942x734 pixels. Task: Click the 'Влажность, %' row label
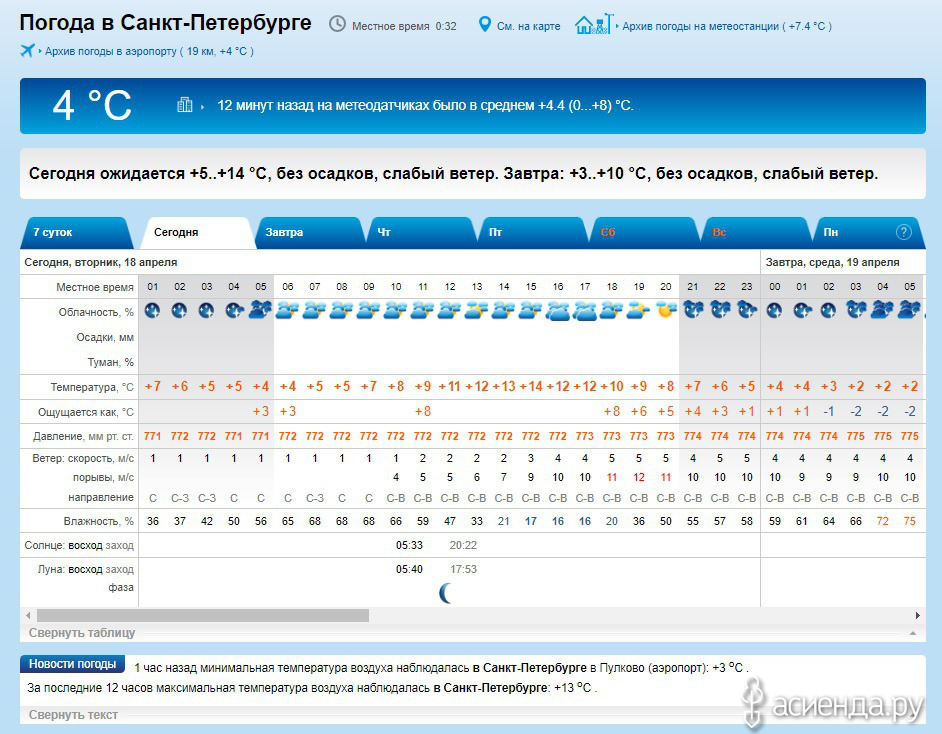pos(99,521)
